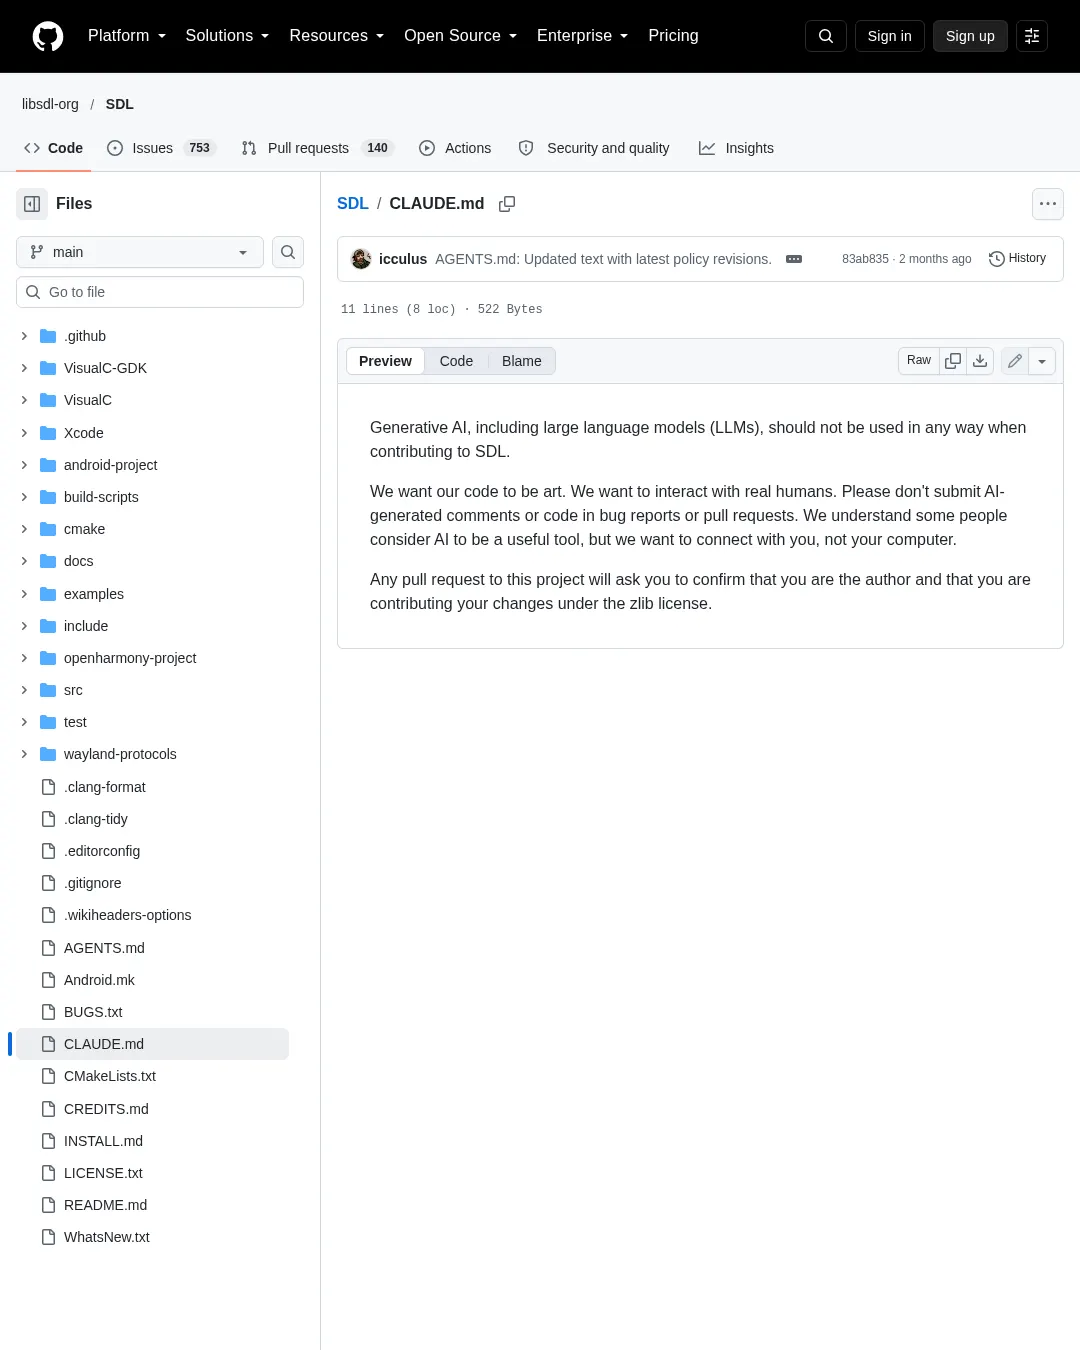Click the file search magnifier beside branch selector
This screenshot has width=1080, height=1350.
(x=288, y=252)
